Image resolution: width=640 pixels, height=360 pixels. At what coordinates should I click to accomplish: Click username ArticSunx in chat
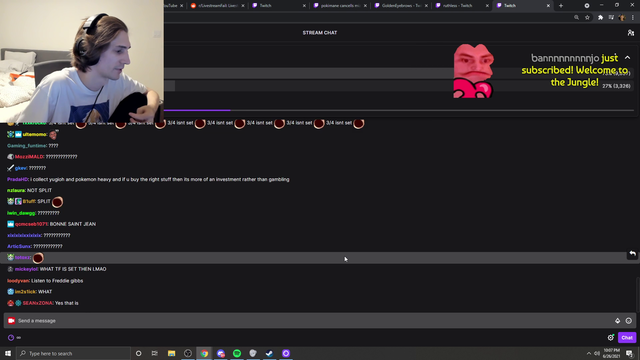(19, 247)
